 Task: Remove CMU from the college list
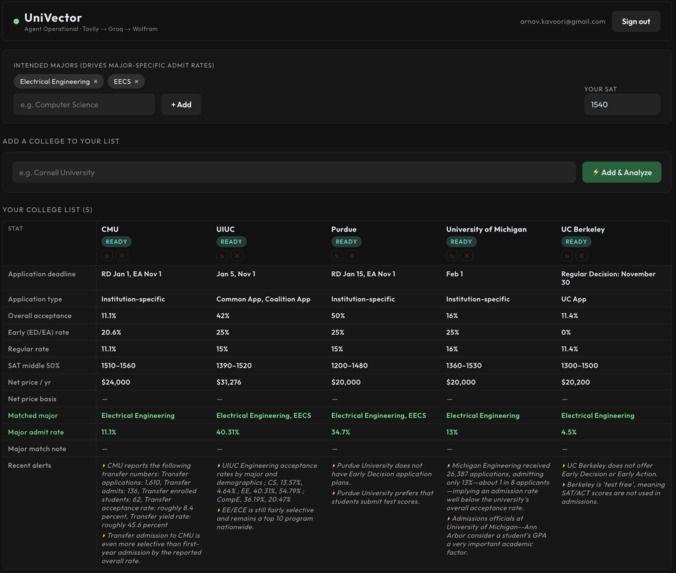point(122,256)
